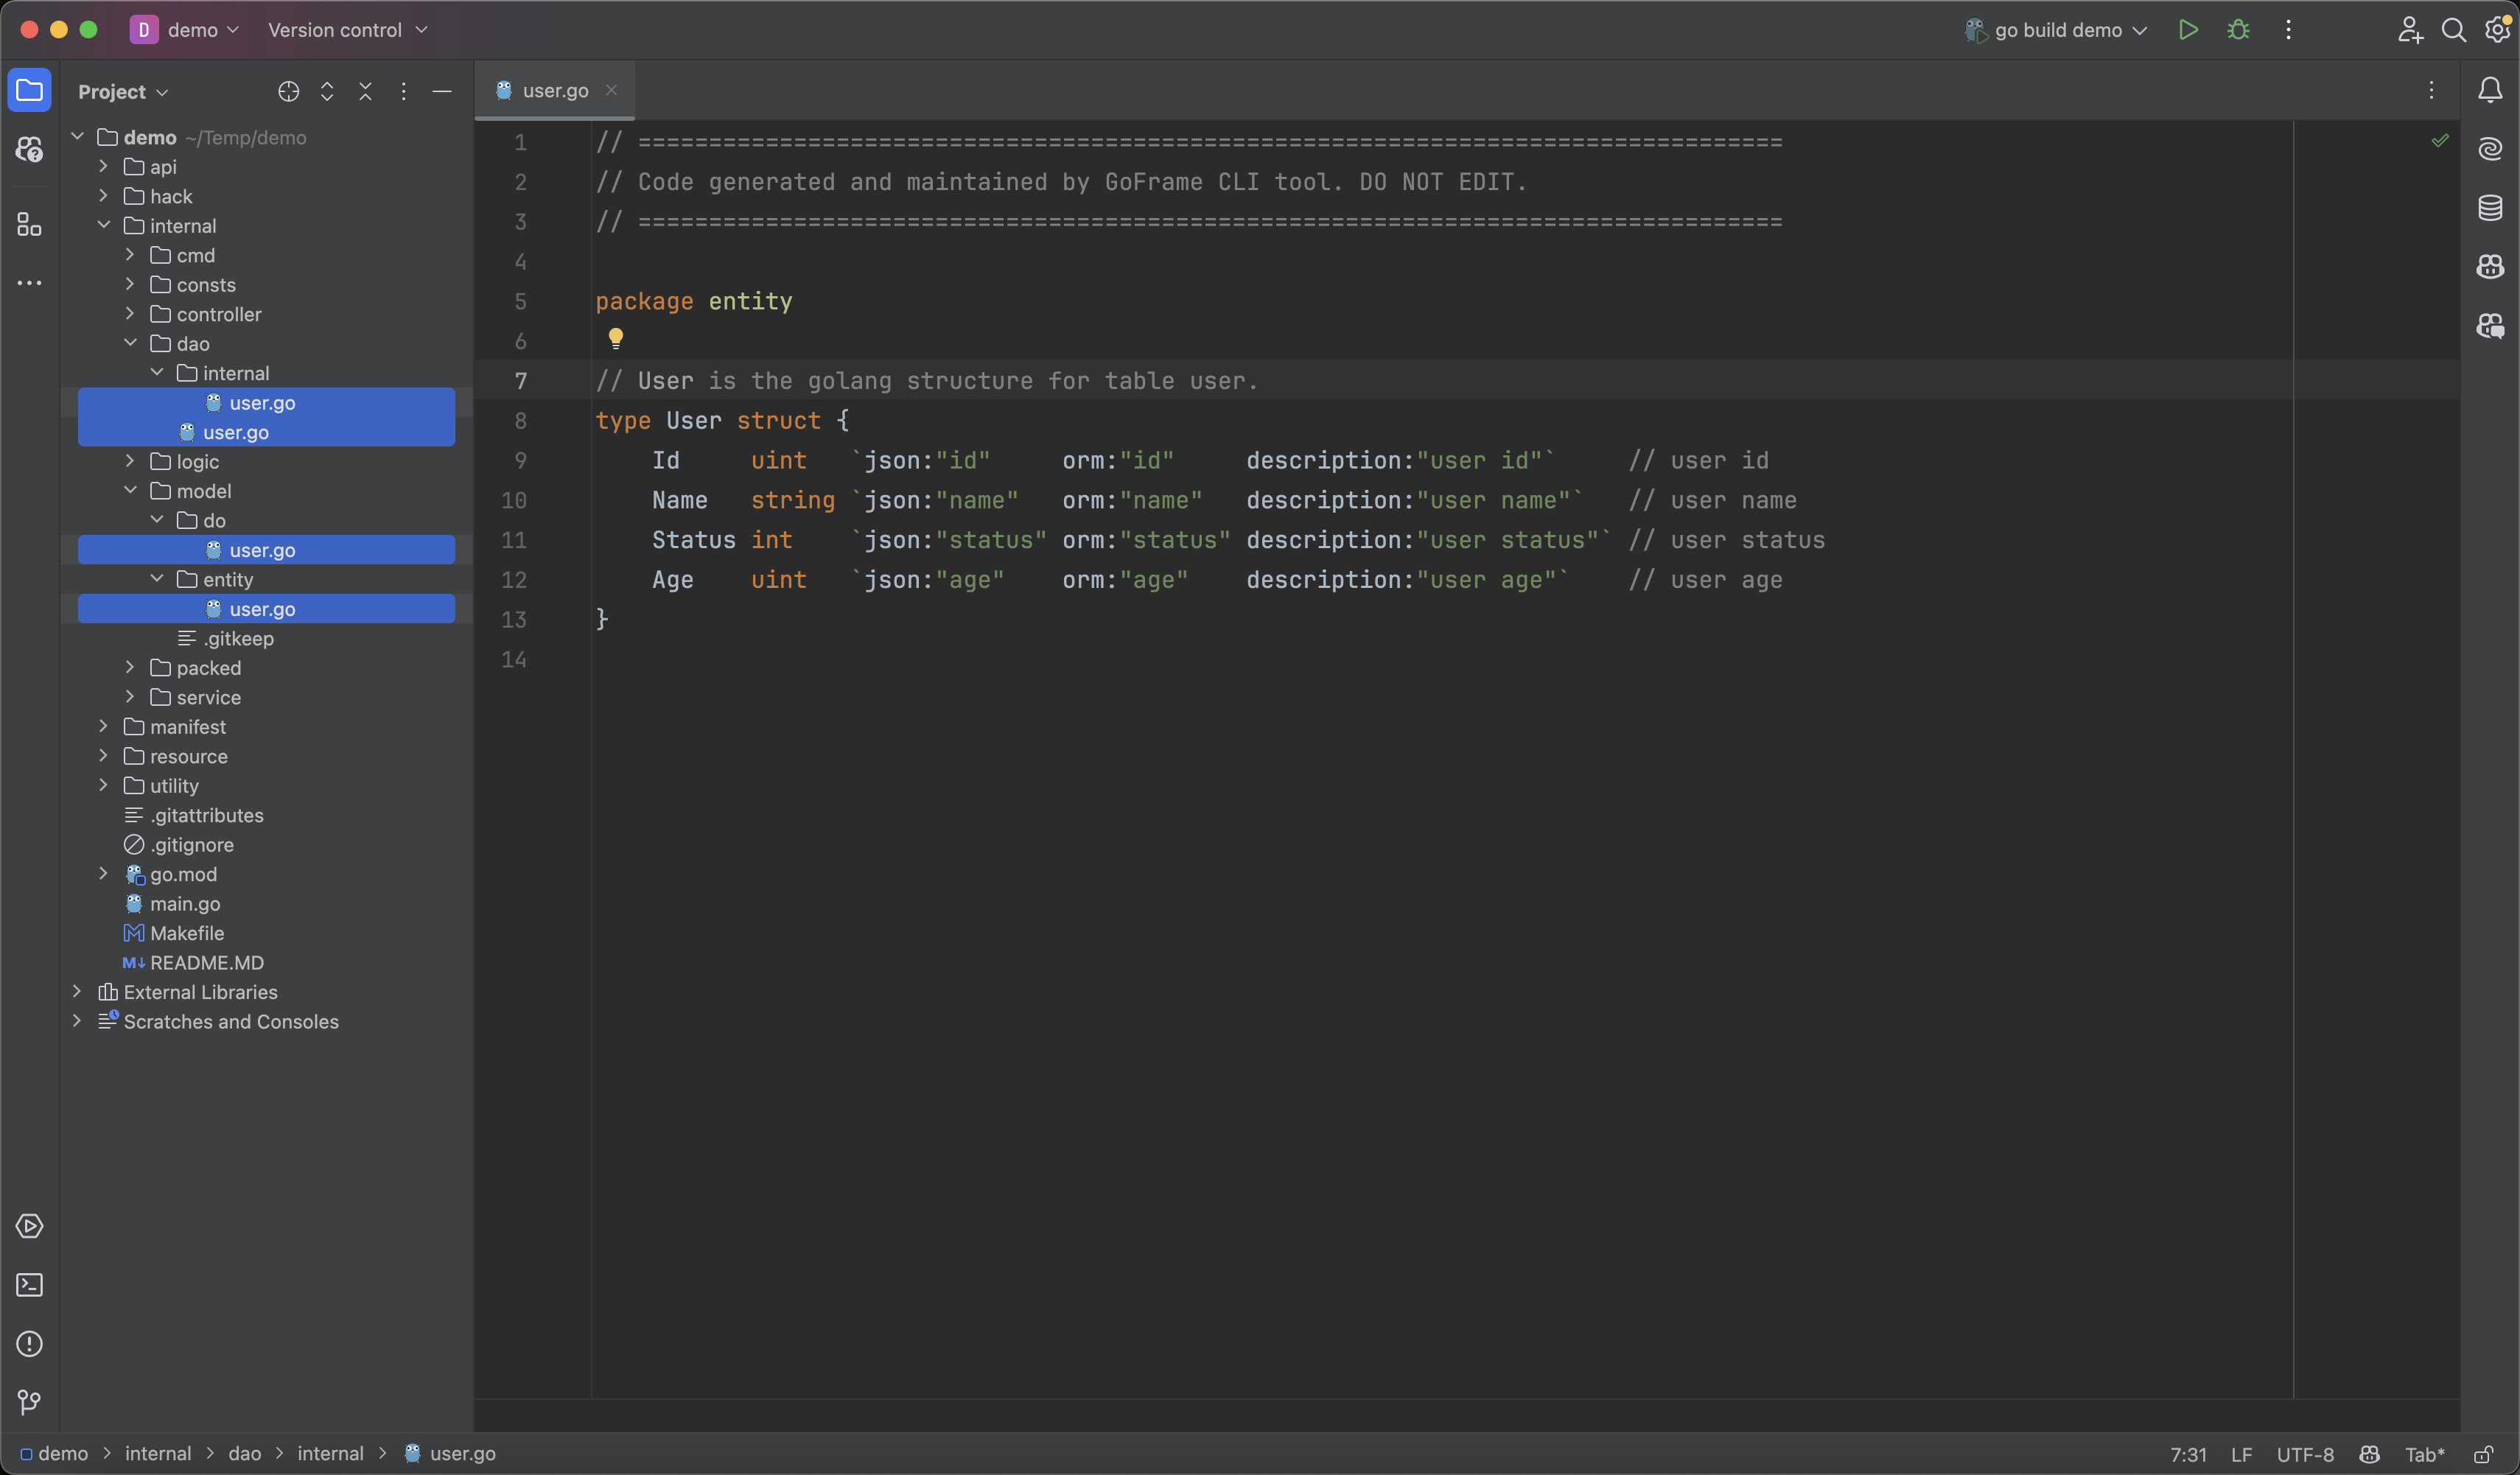
Task: Open the Version control menu
Action: (347, 30)
